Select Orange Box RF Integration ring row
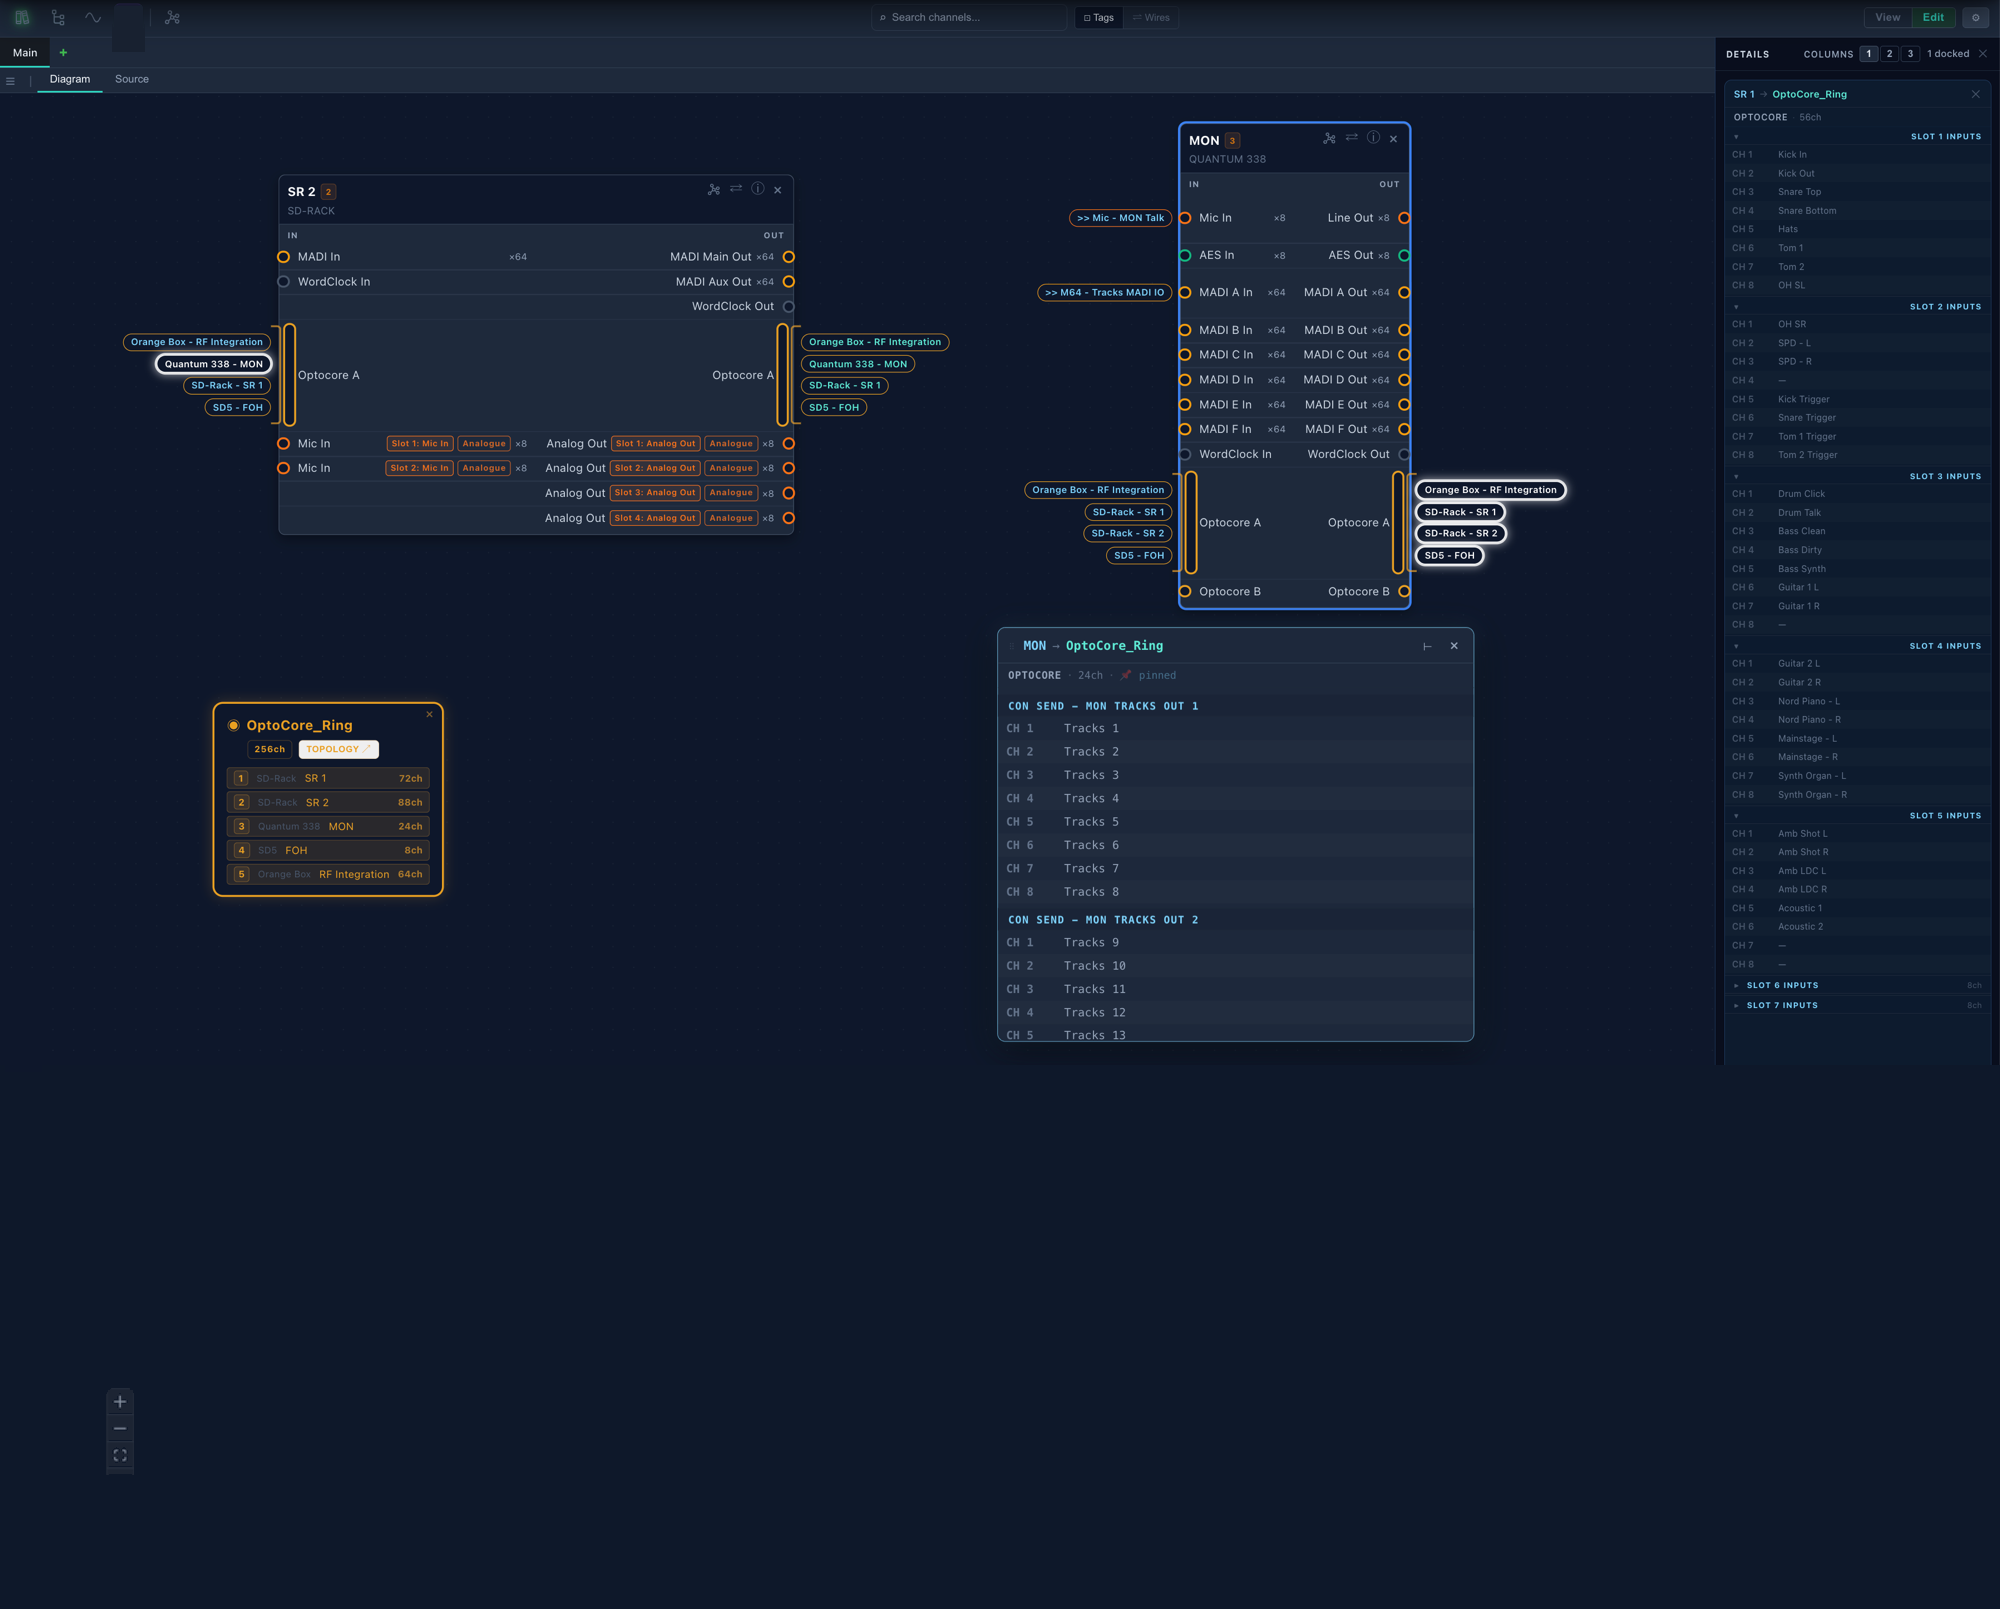The image size is (2000, 1609). 328,874
